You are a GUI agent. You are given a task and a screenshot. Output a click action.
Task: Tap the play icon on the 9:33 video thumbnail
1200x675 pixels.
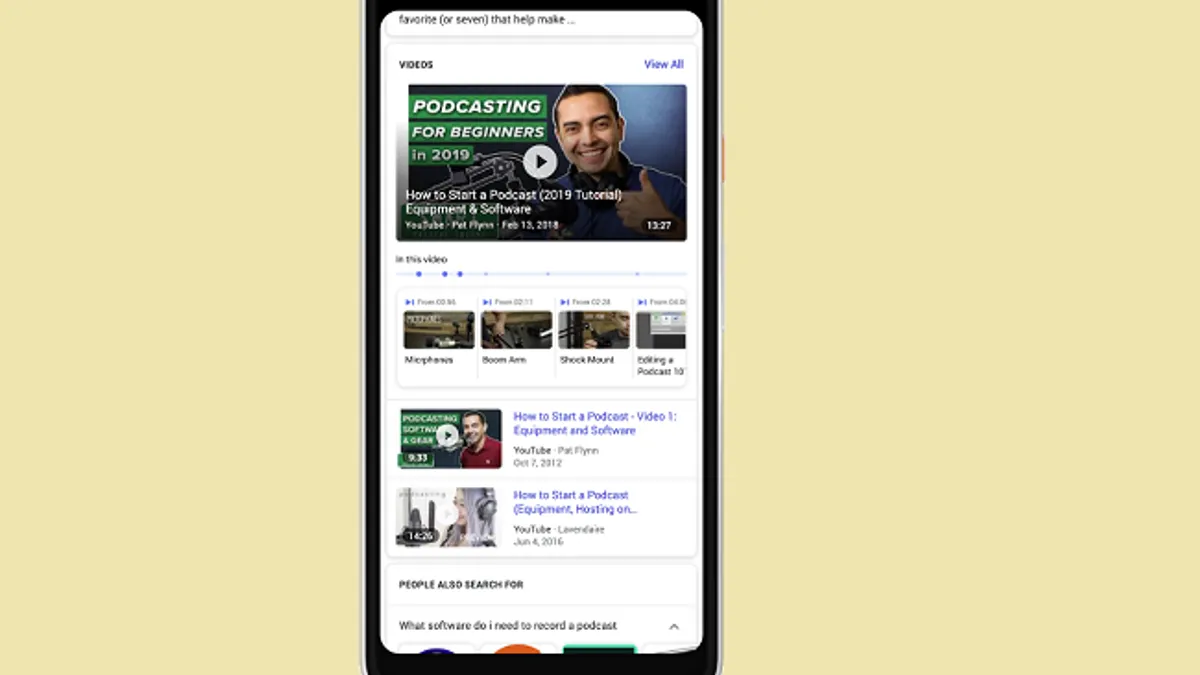447,435
